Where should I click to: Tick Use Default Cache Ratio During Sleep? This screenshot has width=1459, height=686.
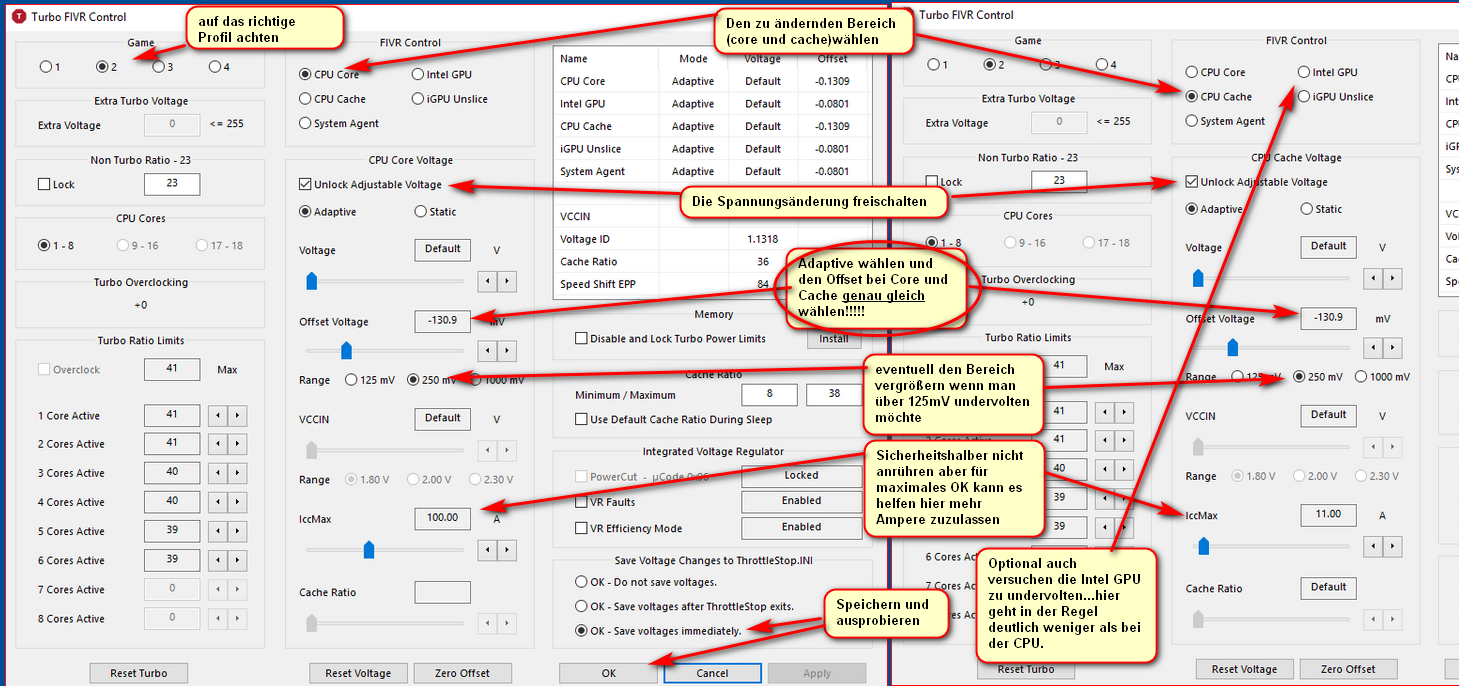pyautogui.click(x=582, y=419)
